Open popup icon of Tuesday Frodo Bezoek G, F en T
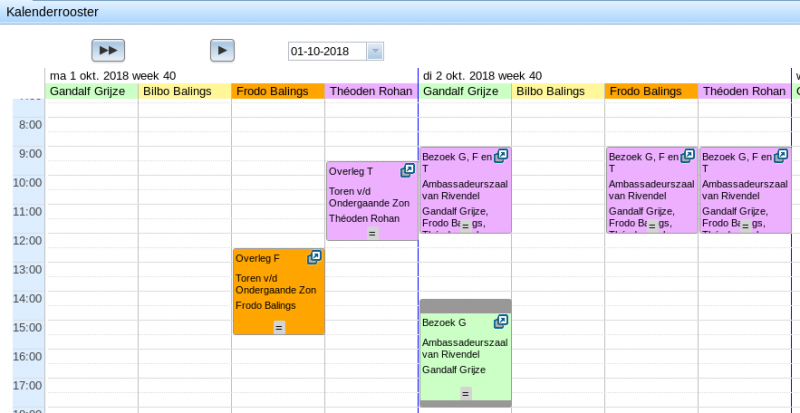 coord(688,156)
